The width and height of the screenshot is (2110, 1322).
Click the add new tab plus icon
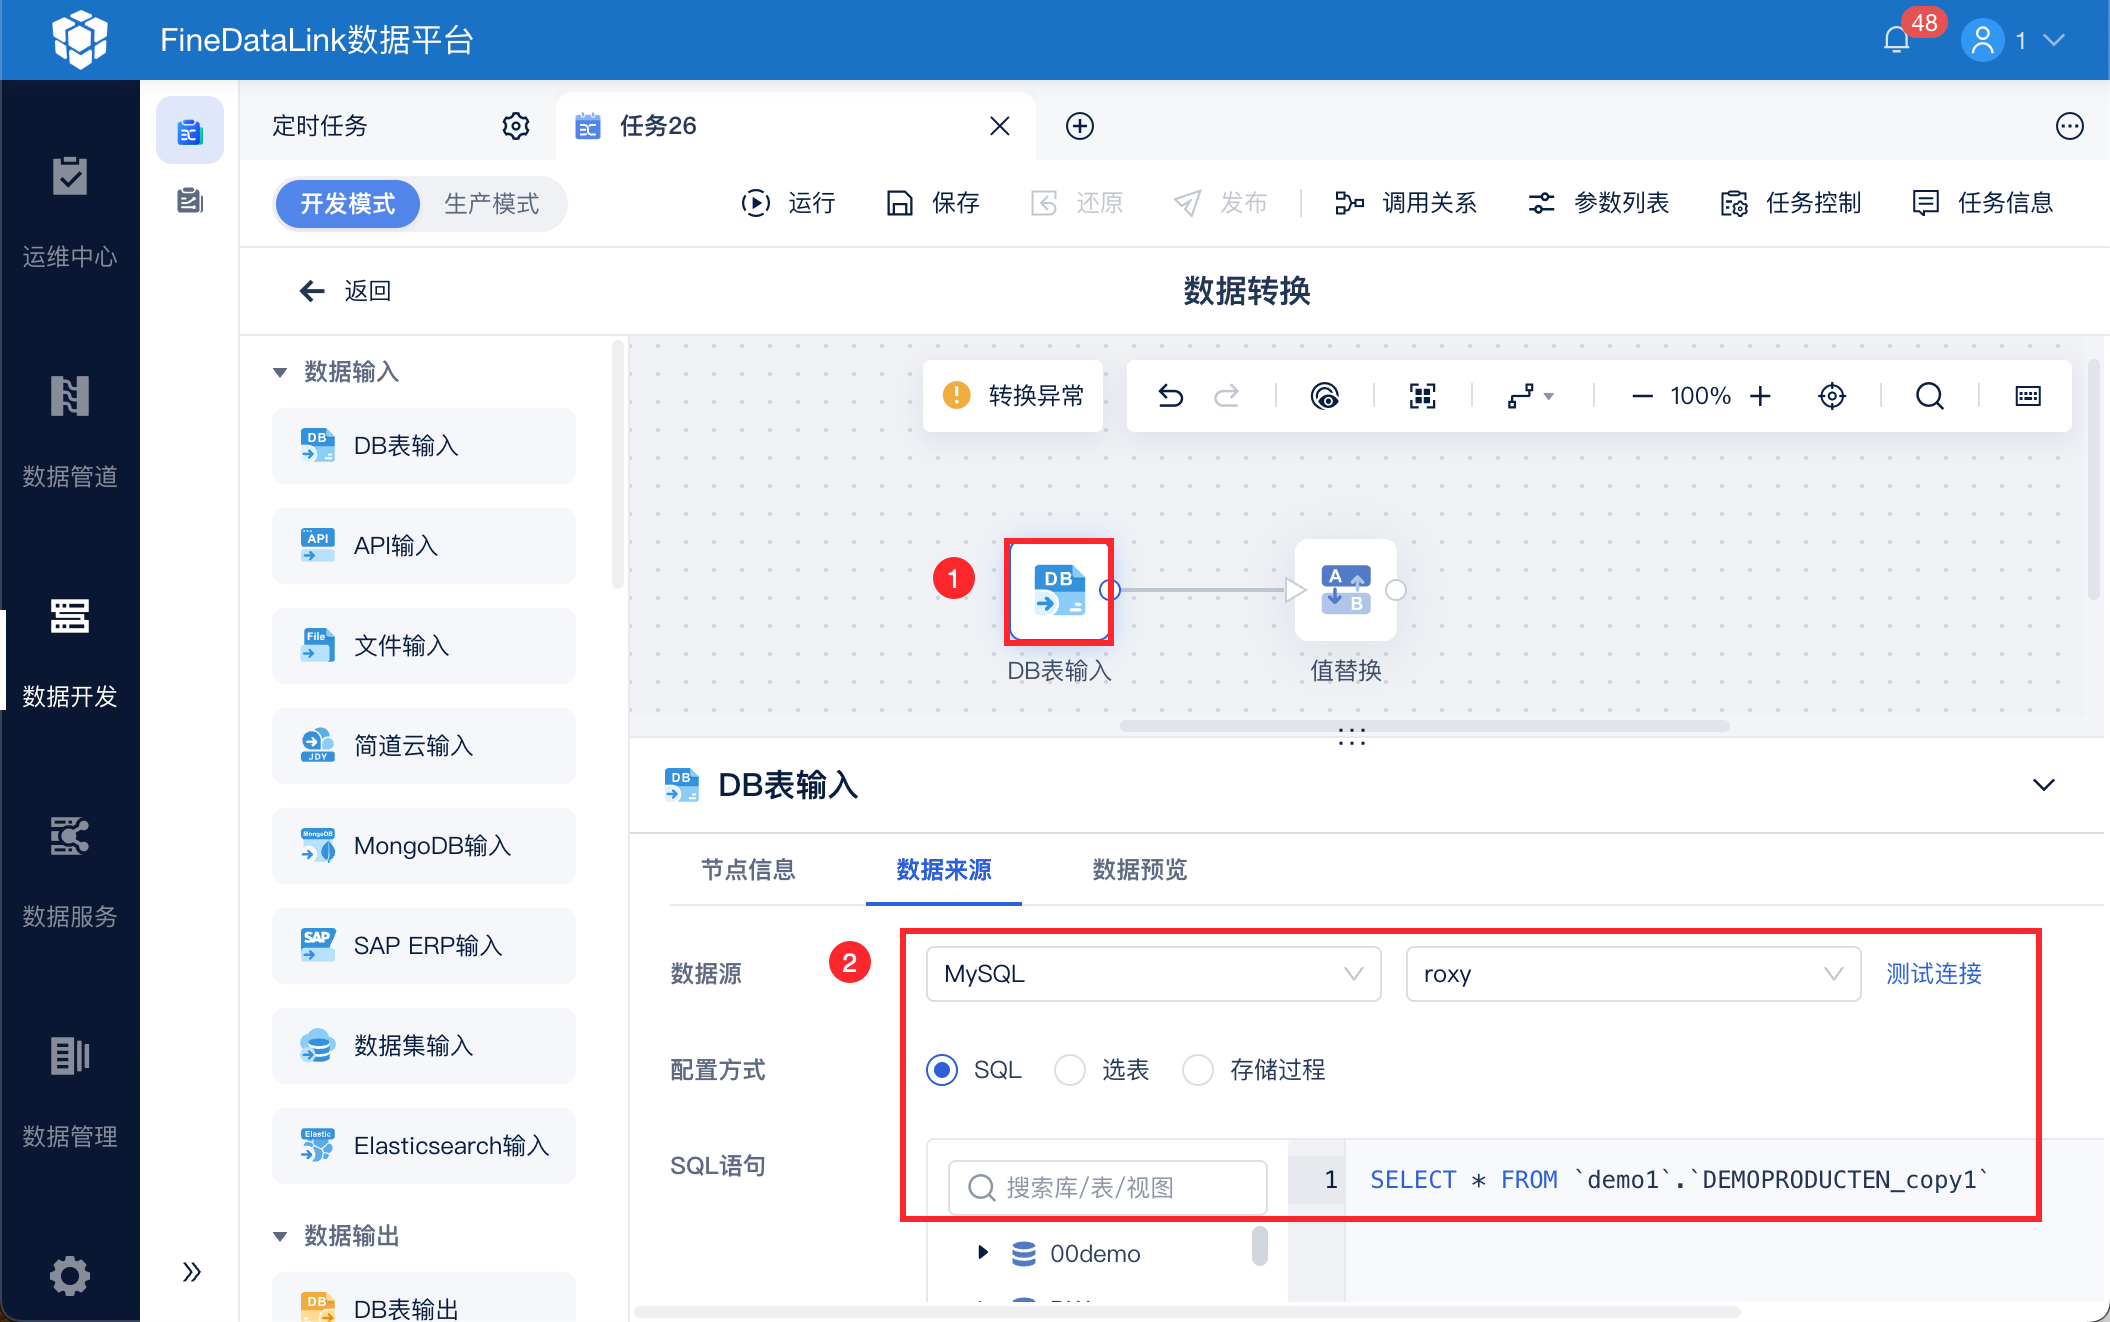tap(1079, 126)
